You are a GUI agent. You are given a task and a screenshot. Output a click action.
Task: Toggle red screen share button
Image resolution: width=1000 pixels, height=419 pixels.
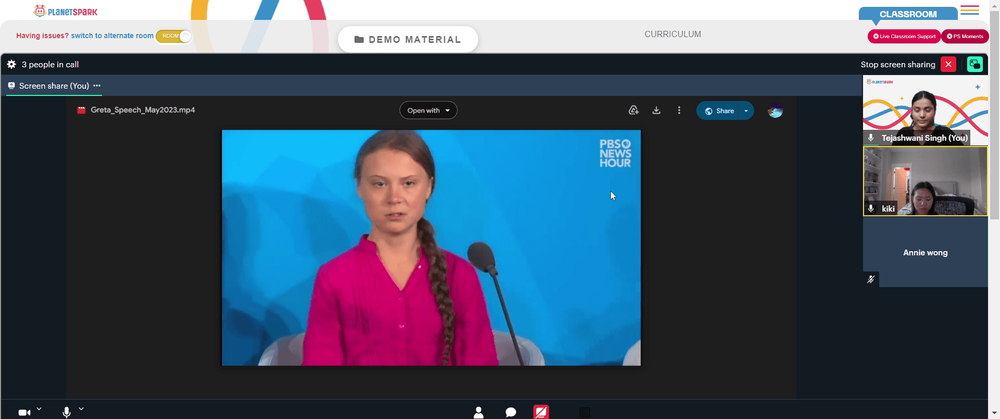[541, 412]
